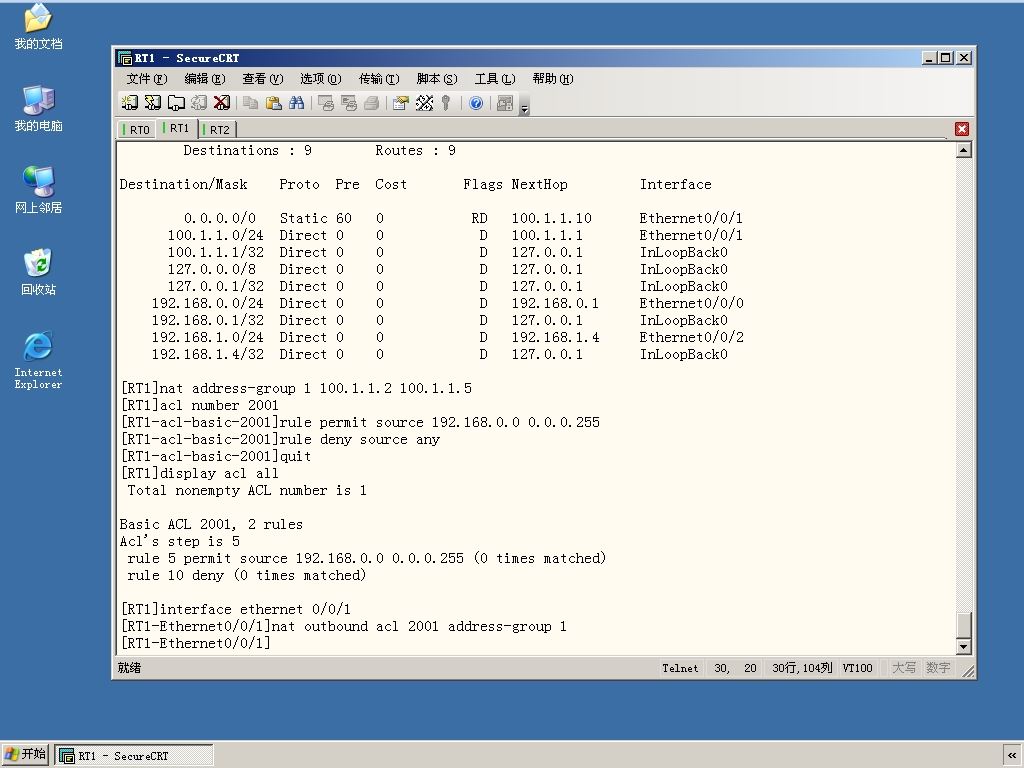The image size is (1024, 768).
Task: Switch to the RT2 session tab
Action: (216, 129)
